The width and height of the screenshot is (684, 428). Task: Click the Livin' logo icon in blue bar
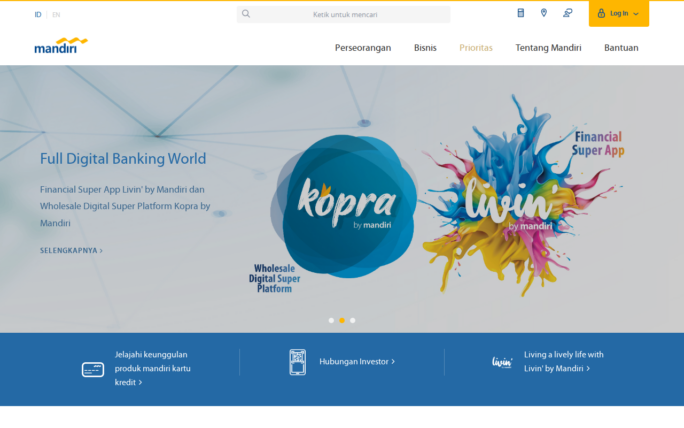pyautogui.click(x=502, y=361)
